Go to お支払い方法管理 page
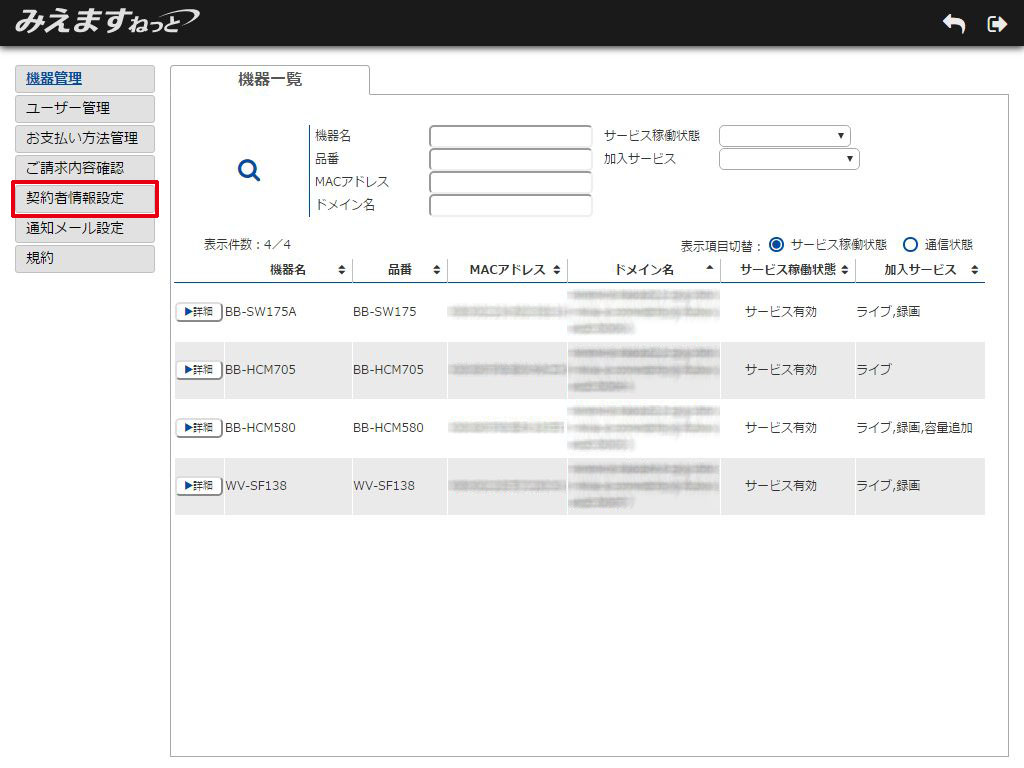1024x768 pixels. pos(85,138)
